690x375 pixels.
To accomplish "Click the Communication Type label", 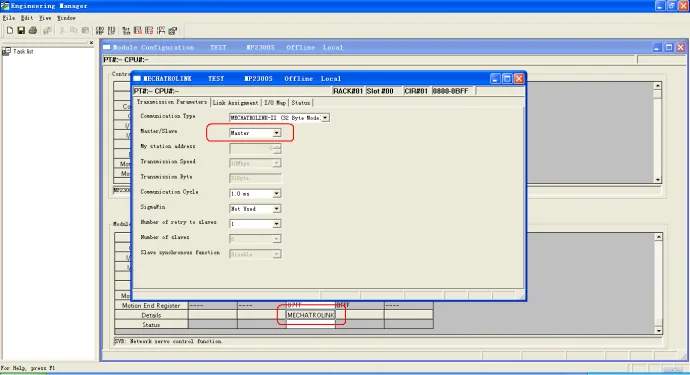I will tap(168, 116).
